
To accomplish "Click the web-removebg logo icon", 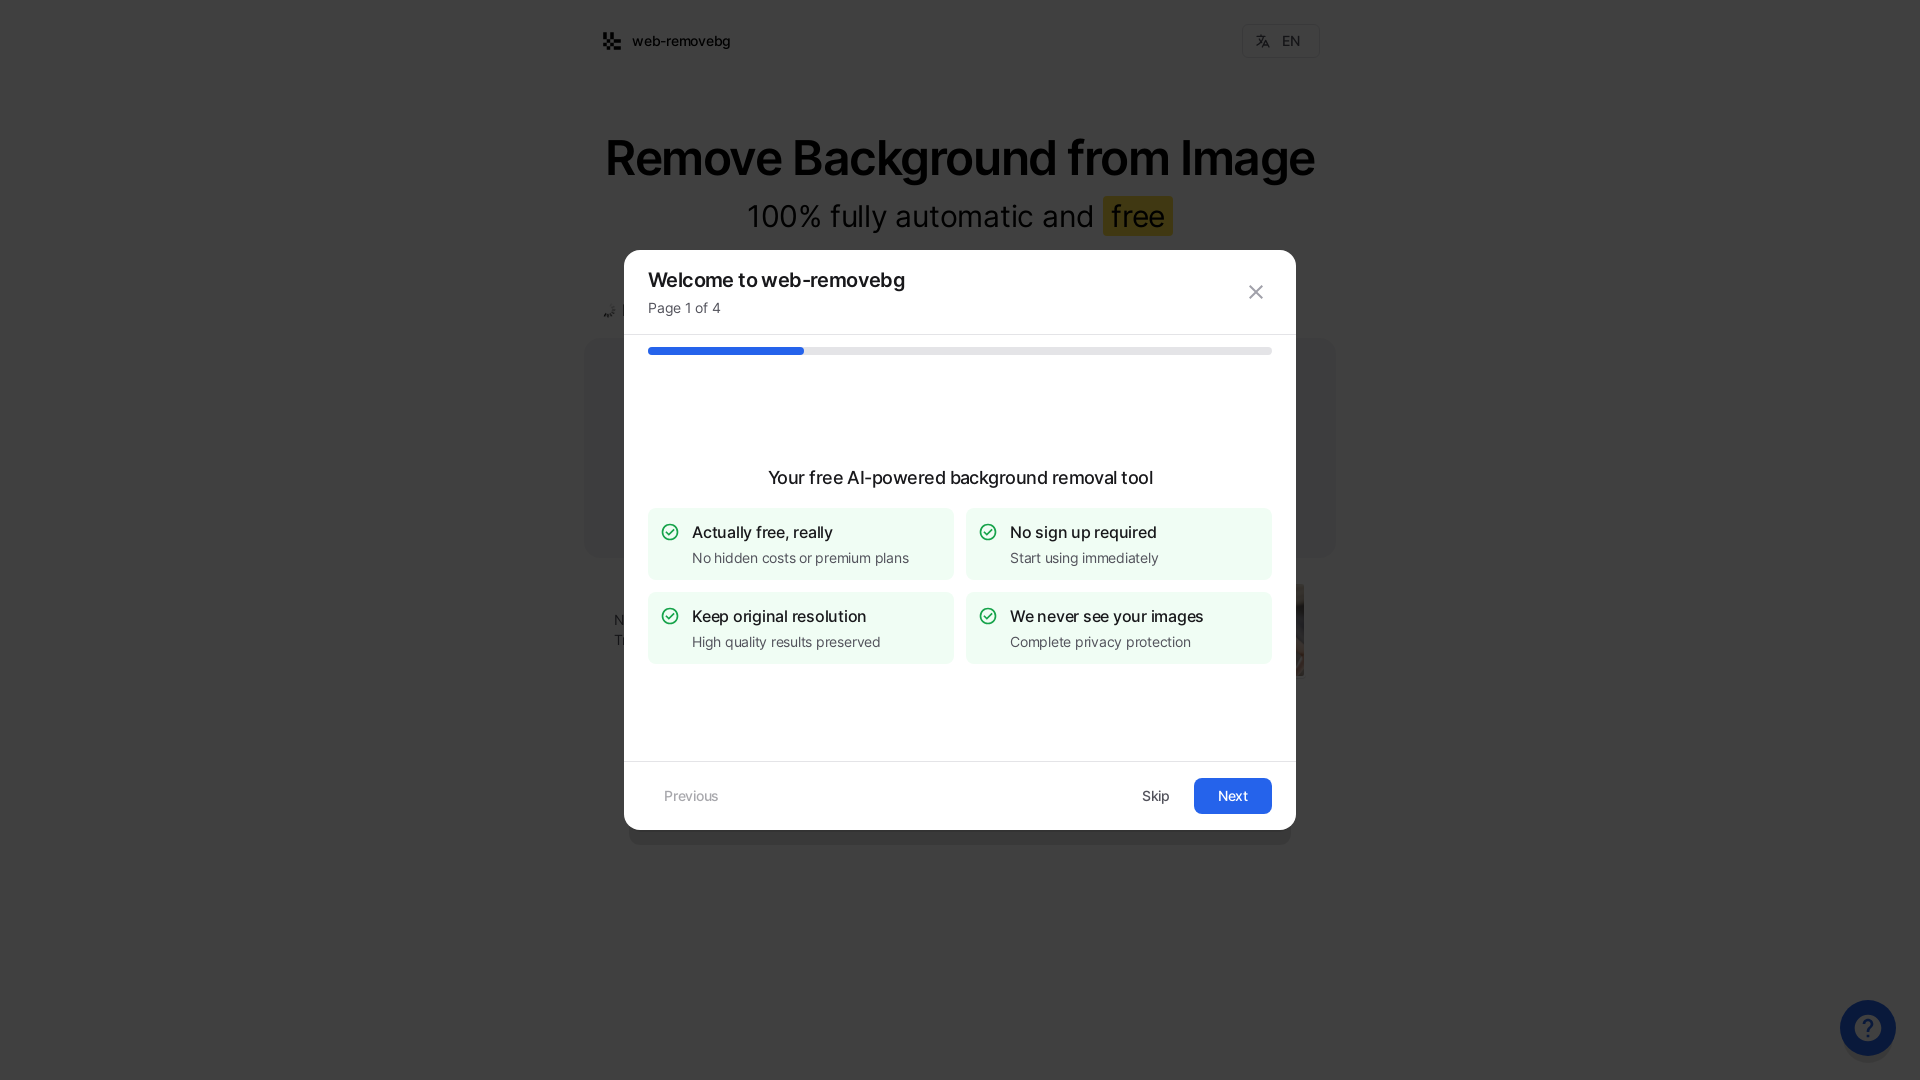I will tap(612, 41).
